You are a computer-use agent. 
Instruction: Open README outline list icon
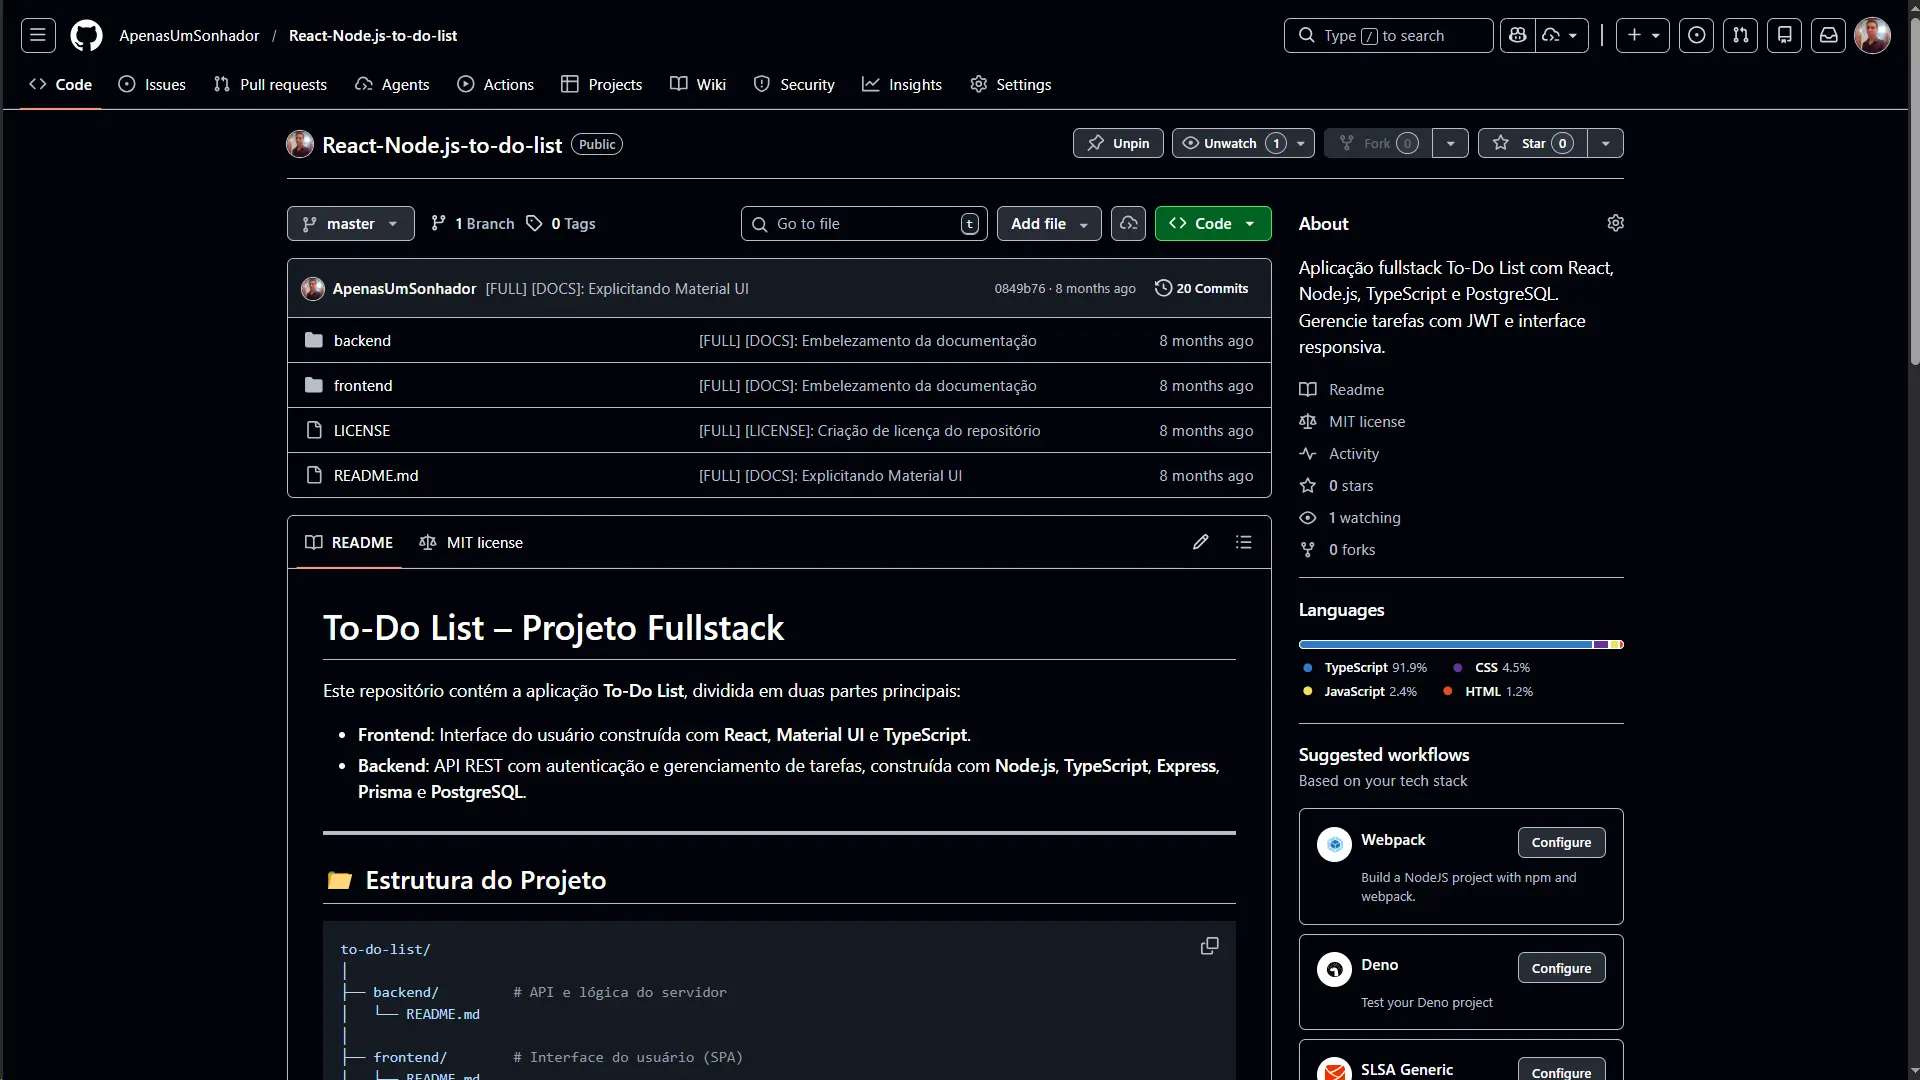tap(1243, 542)
